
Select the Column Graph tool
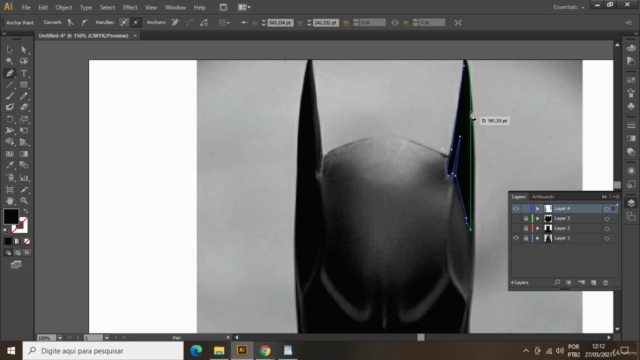[24, 178]
